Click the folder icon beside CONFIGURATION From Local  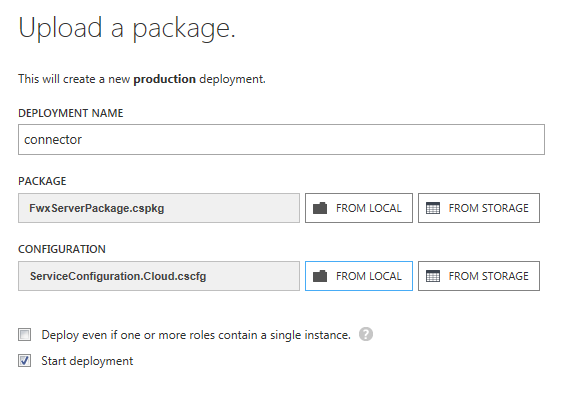click(320, 276)
